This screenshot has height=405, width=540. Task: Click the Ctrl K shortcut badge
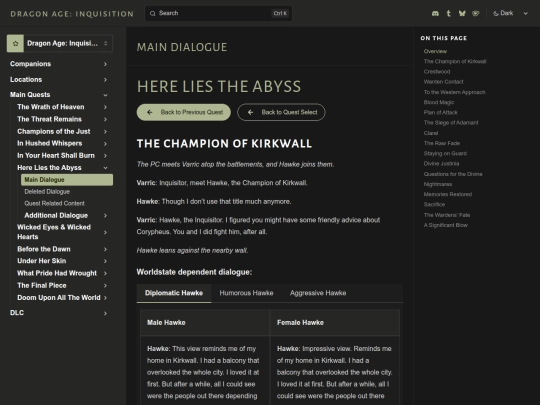tap(280, 13)
